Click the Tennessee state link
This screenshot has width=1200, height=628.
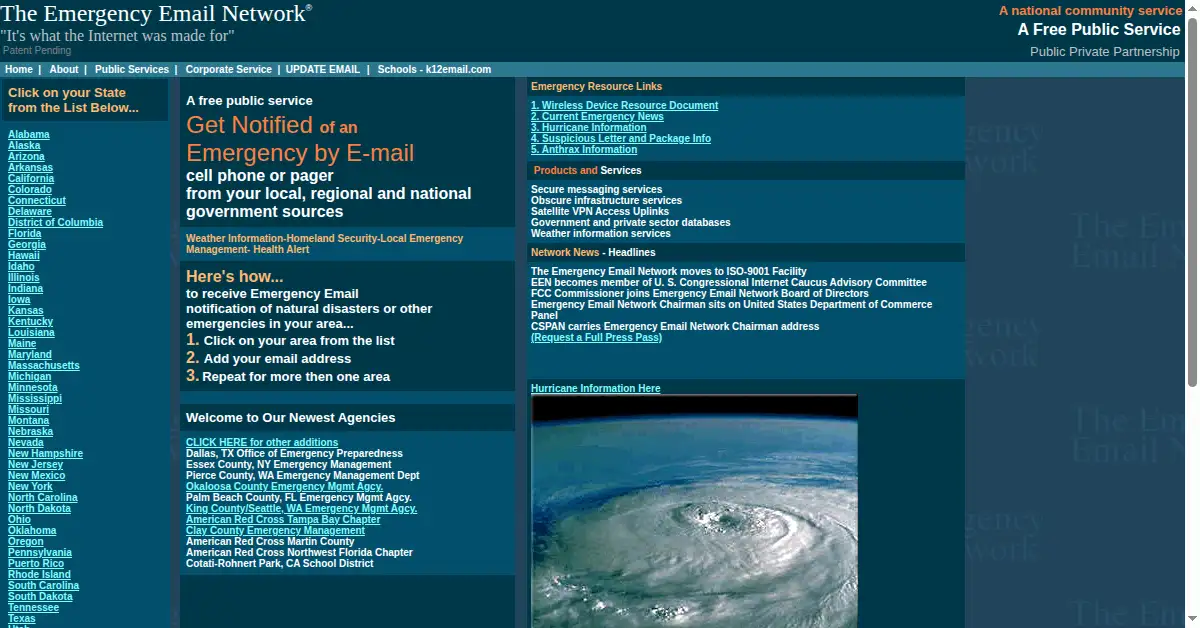click(33, 607)
